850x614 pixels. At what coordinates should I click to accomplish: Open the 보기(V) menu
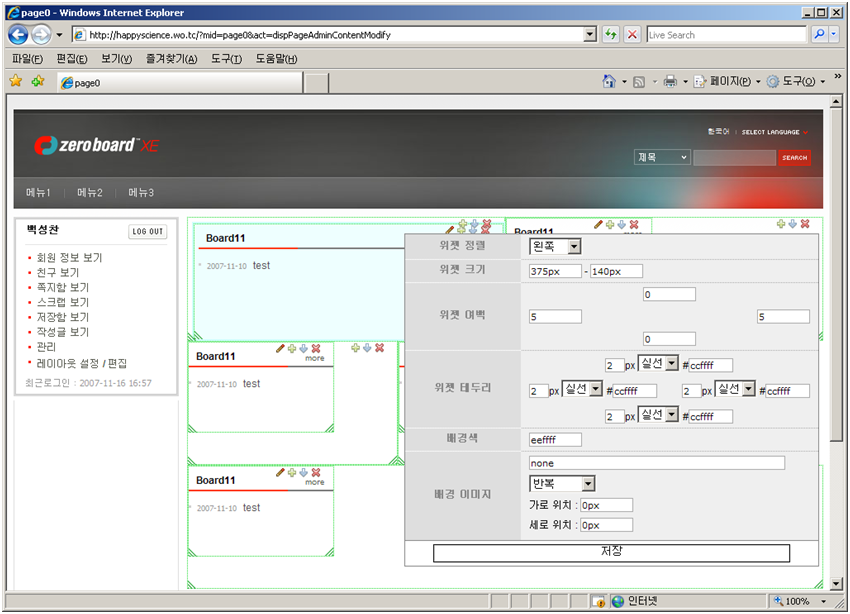pyautogui.click(x=117, y=59)
